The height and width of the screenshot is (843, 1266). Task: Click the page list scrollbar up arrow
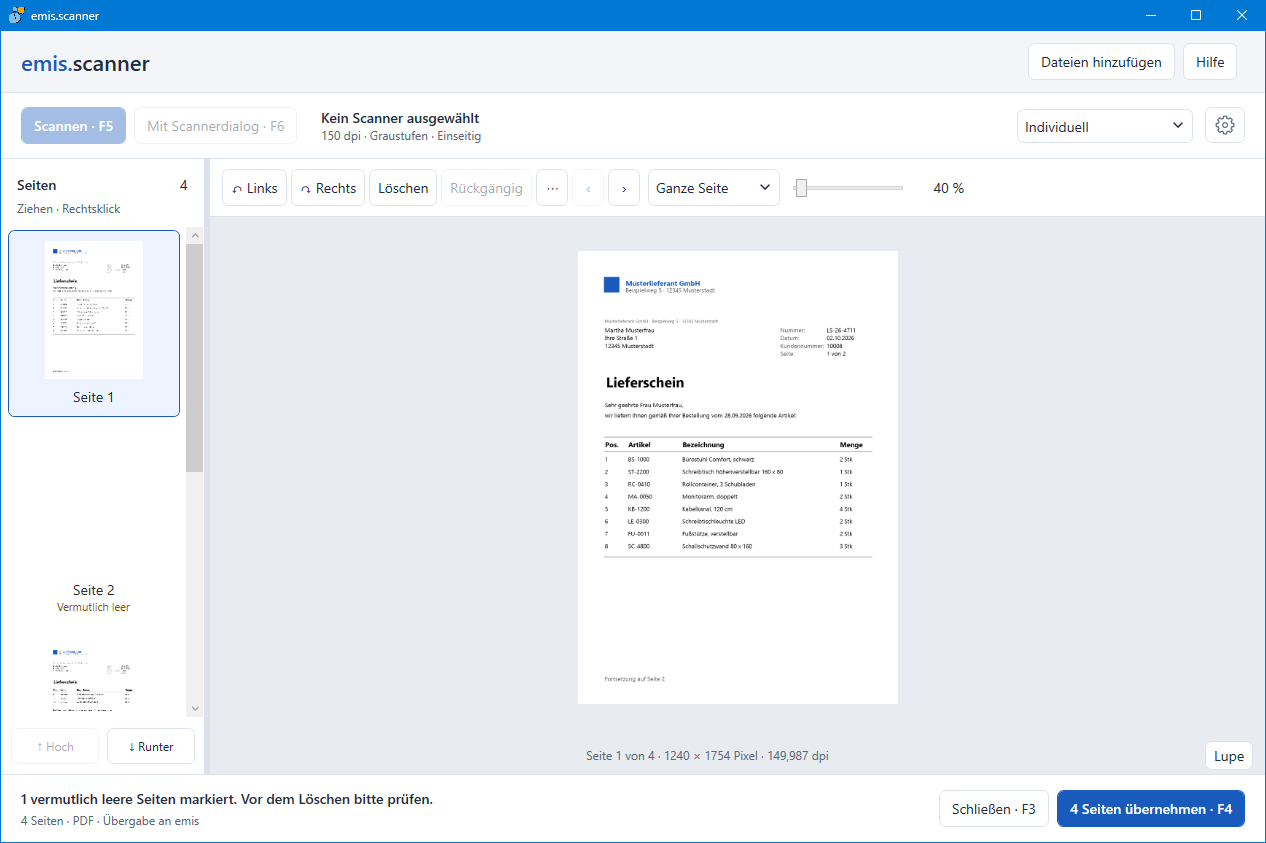click(x=195, y=236)
